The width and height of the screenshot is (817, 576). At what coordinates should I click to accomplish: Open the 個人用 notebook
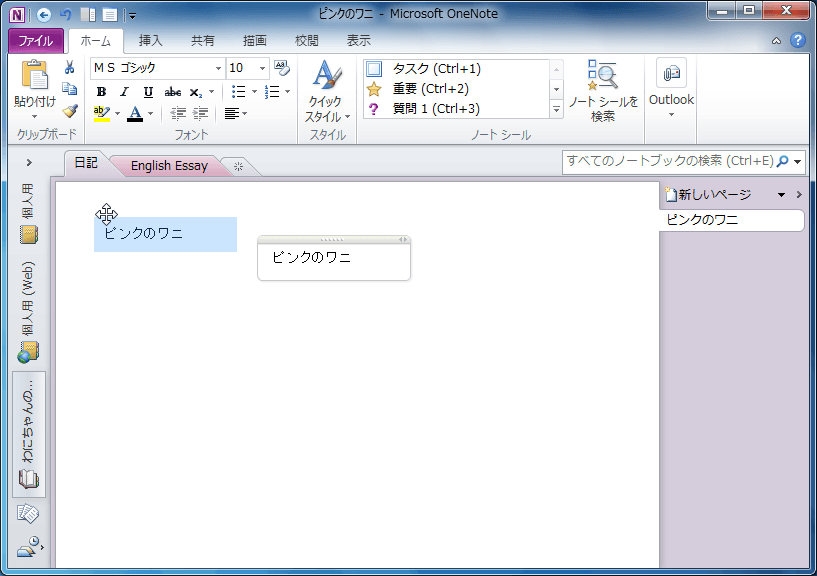[29, 214]
